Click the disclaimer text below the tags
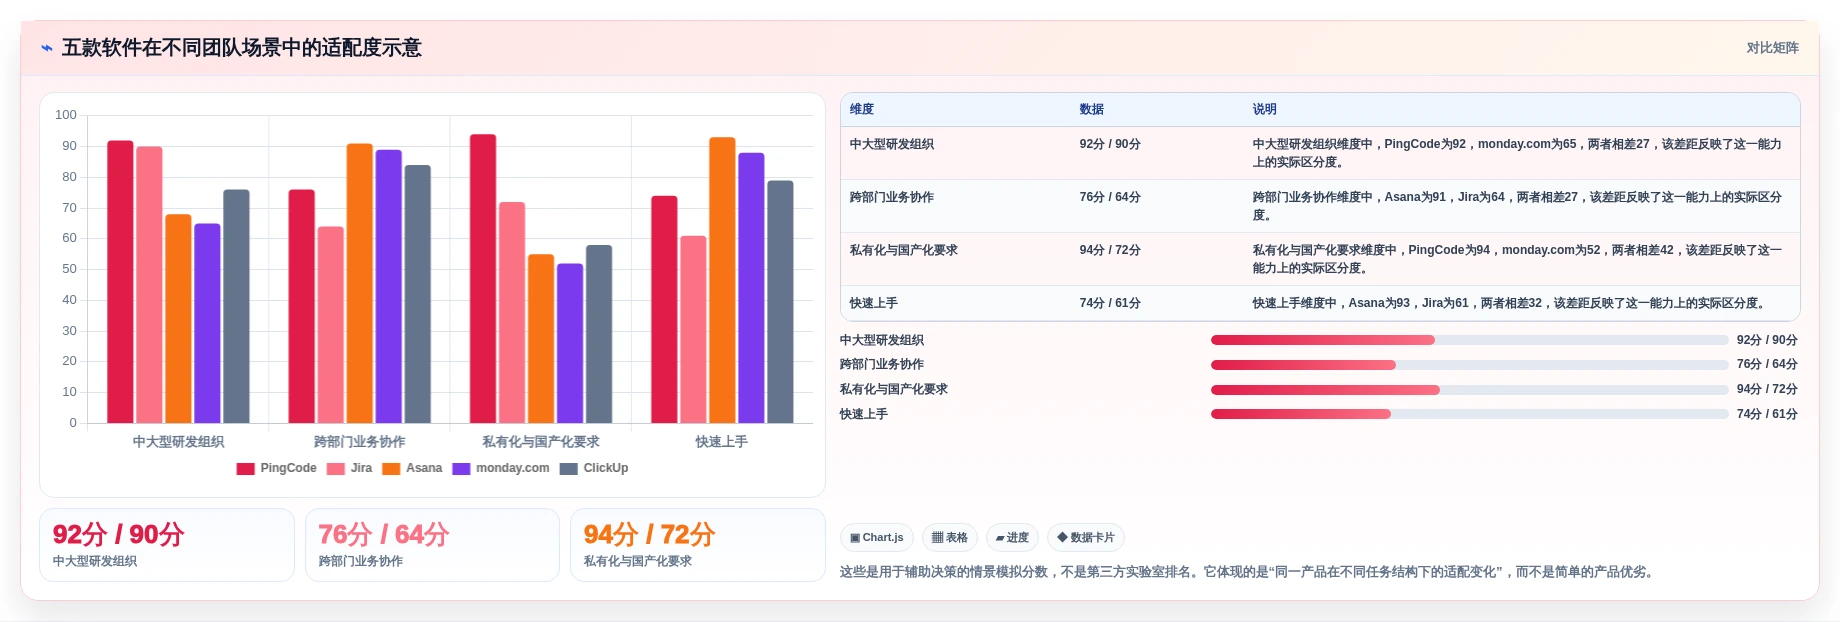The width and height of the screenshot is (1840, 622). 1248,572
